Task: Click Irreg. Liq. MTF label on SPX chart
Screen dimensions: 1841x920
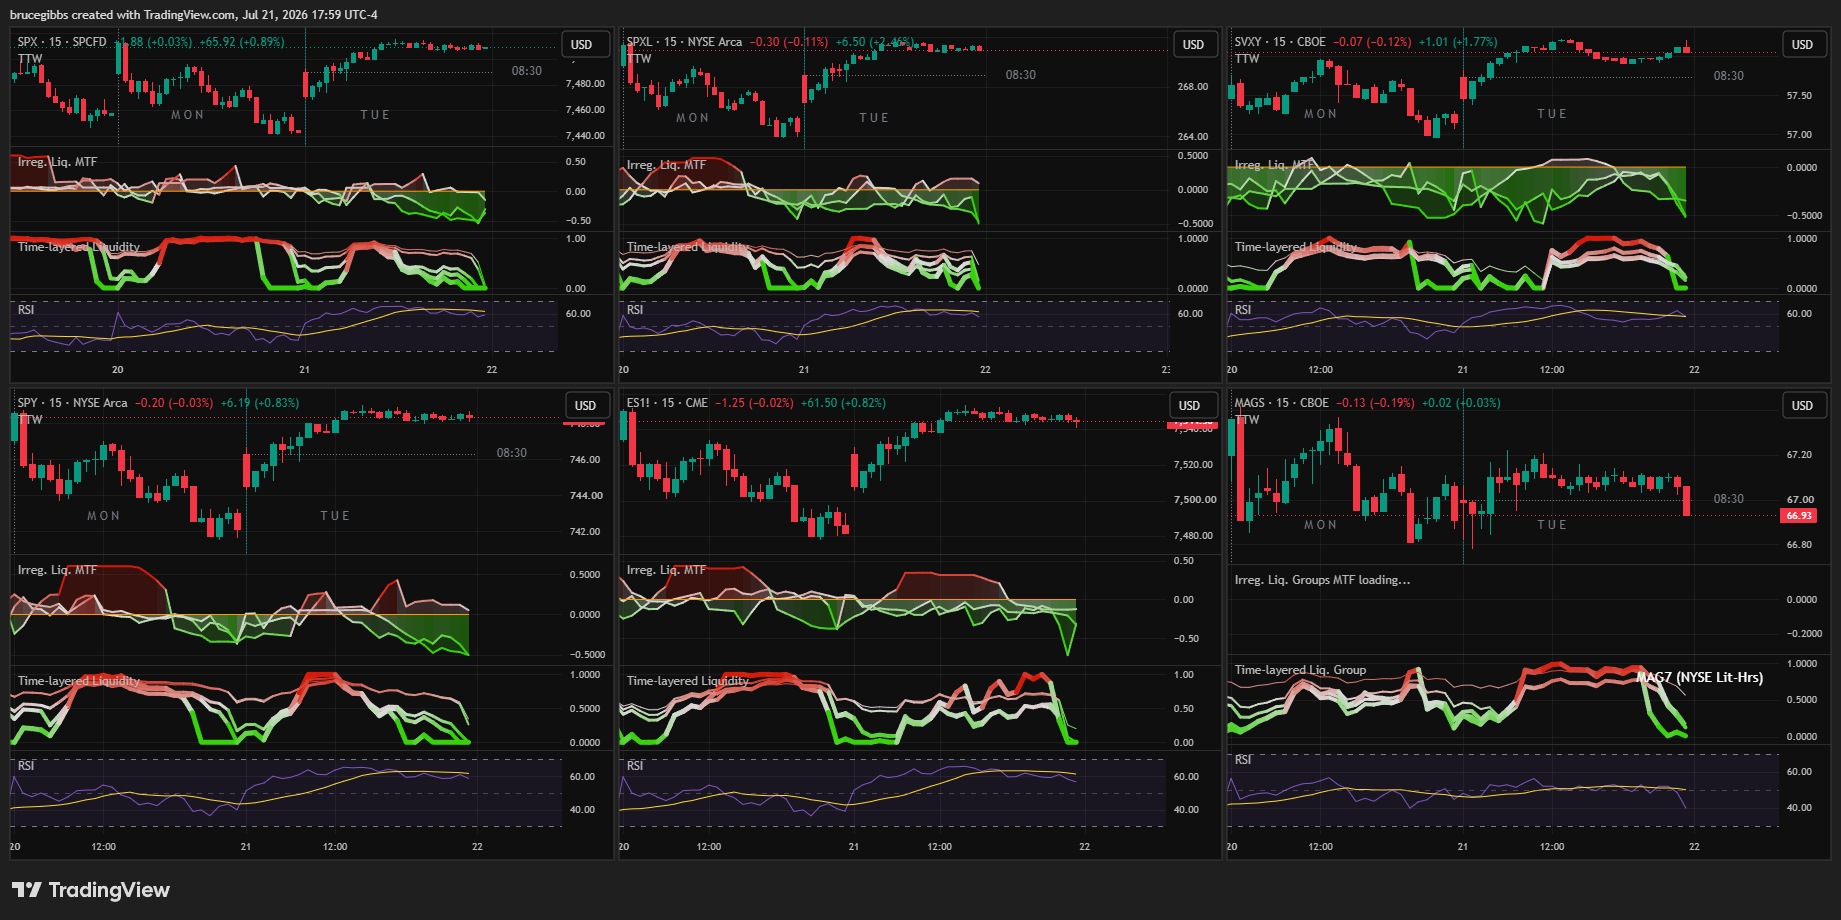Action: pos(57,162)
